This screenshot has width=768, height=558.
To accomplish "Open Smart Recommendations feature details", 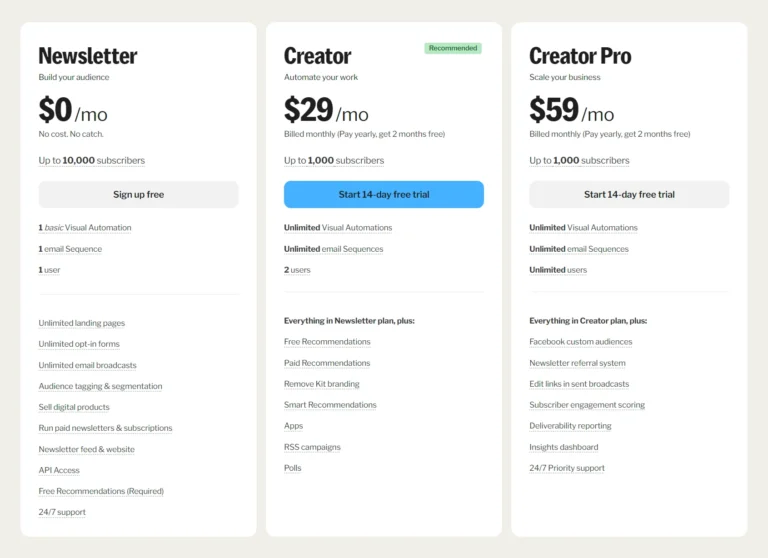I will point(330,405).
